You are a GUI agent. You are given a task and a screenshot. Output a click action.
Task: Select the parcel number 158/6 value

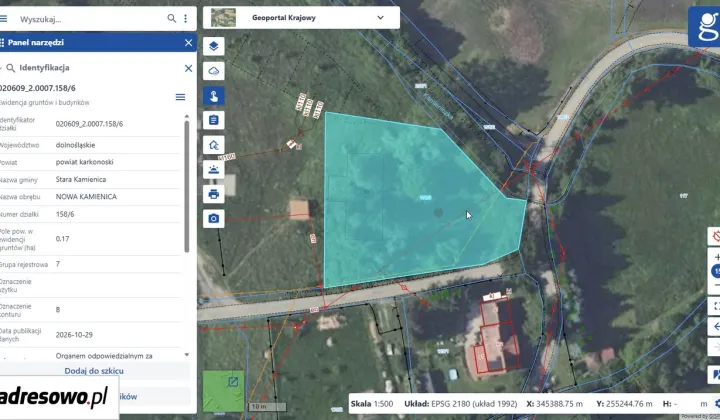65,214
